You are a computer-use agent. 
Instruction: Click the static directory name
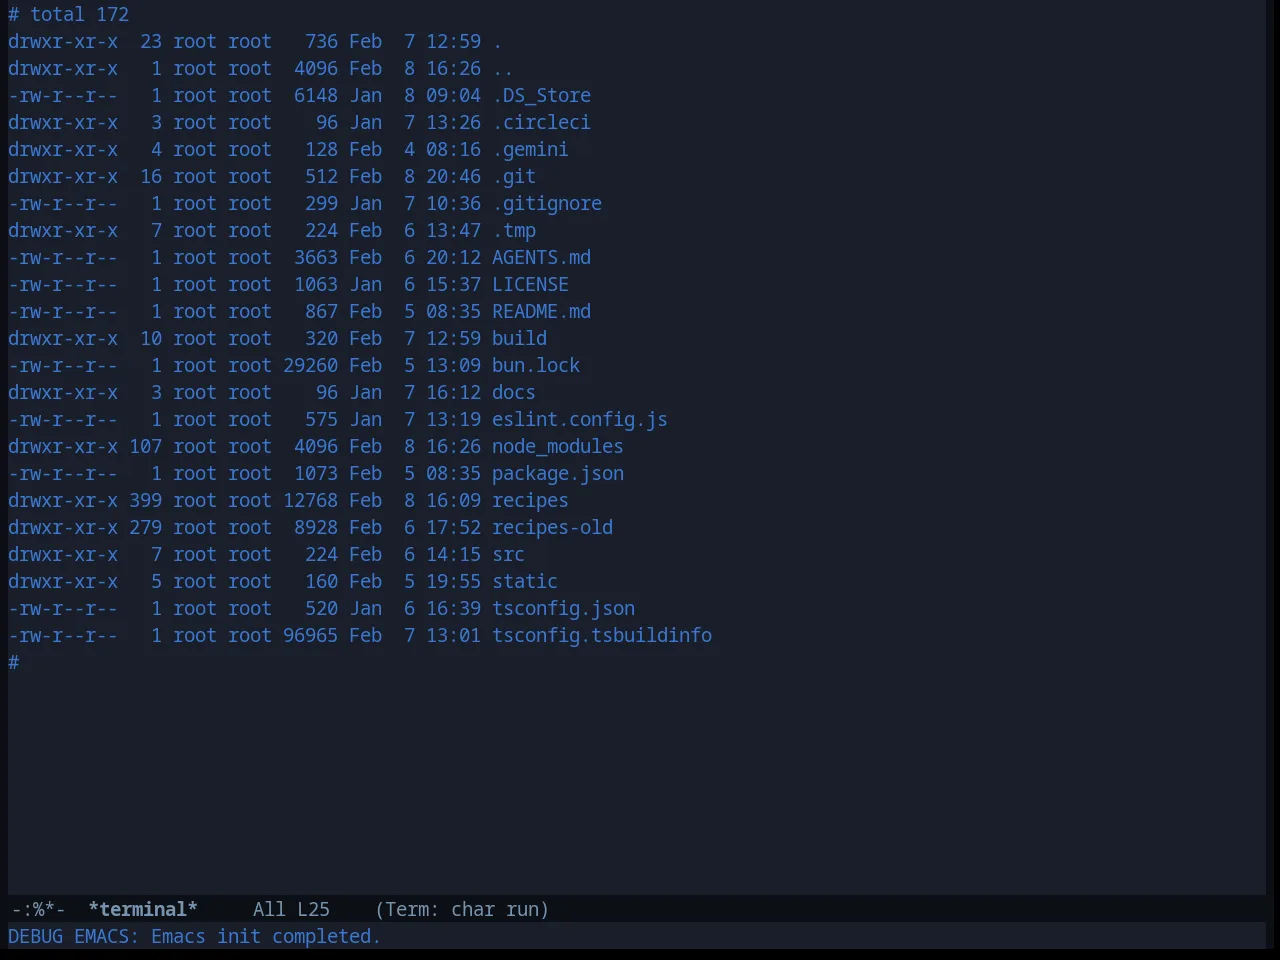pyautogui.click(x=525, y=581)
